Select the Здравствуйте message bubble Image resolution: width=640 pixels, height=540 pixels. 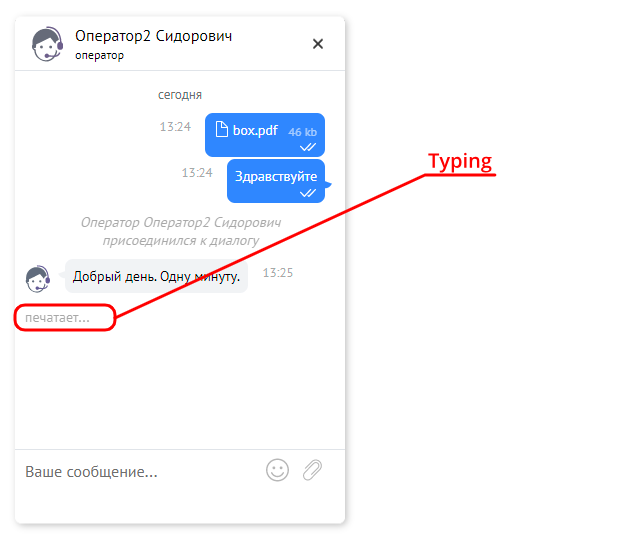point(276,181)
